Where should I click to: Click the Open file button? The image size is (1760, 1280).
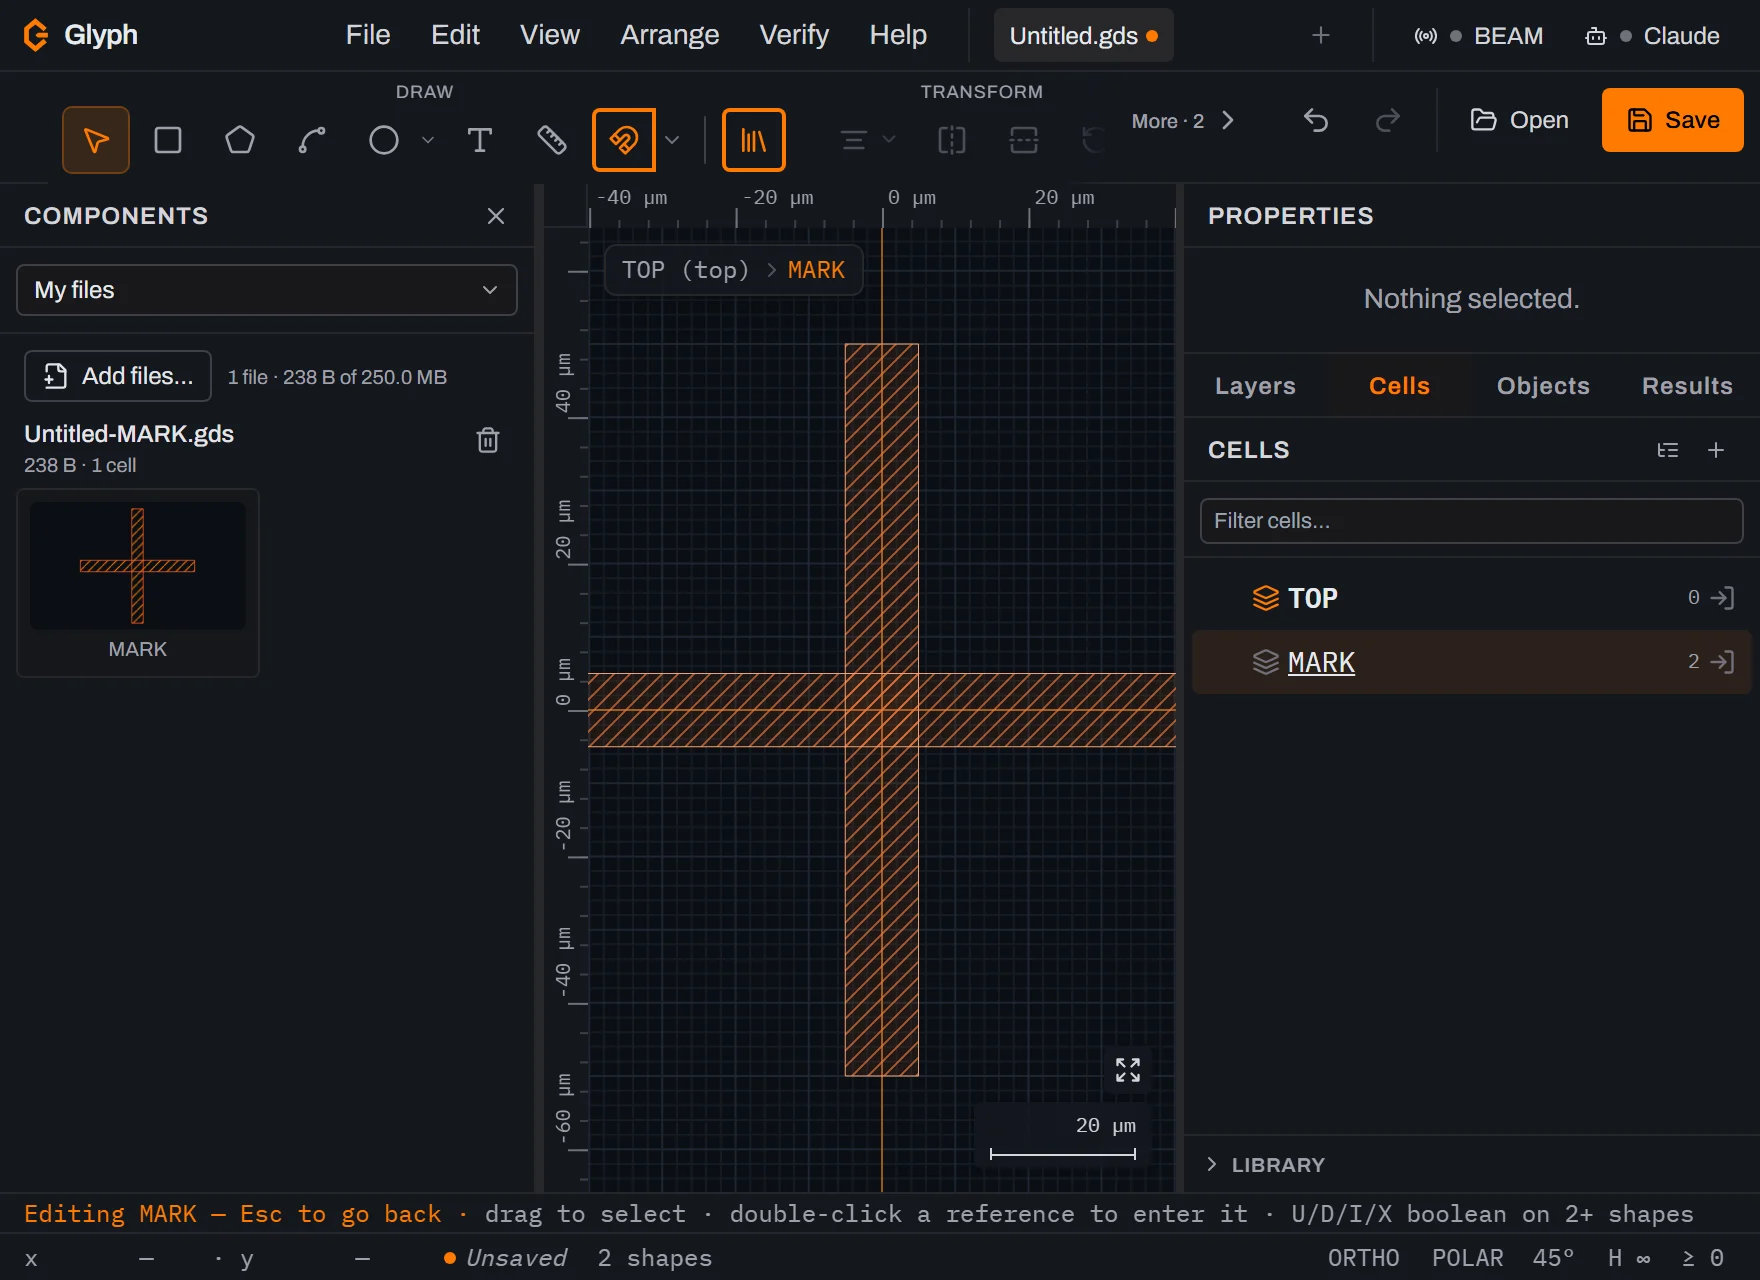[x=1519, y=120]
